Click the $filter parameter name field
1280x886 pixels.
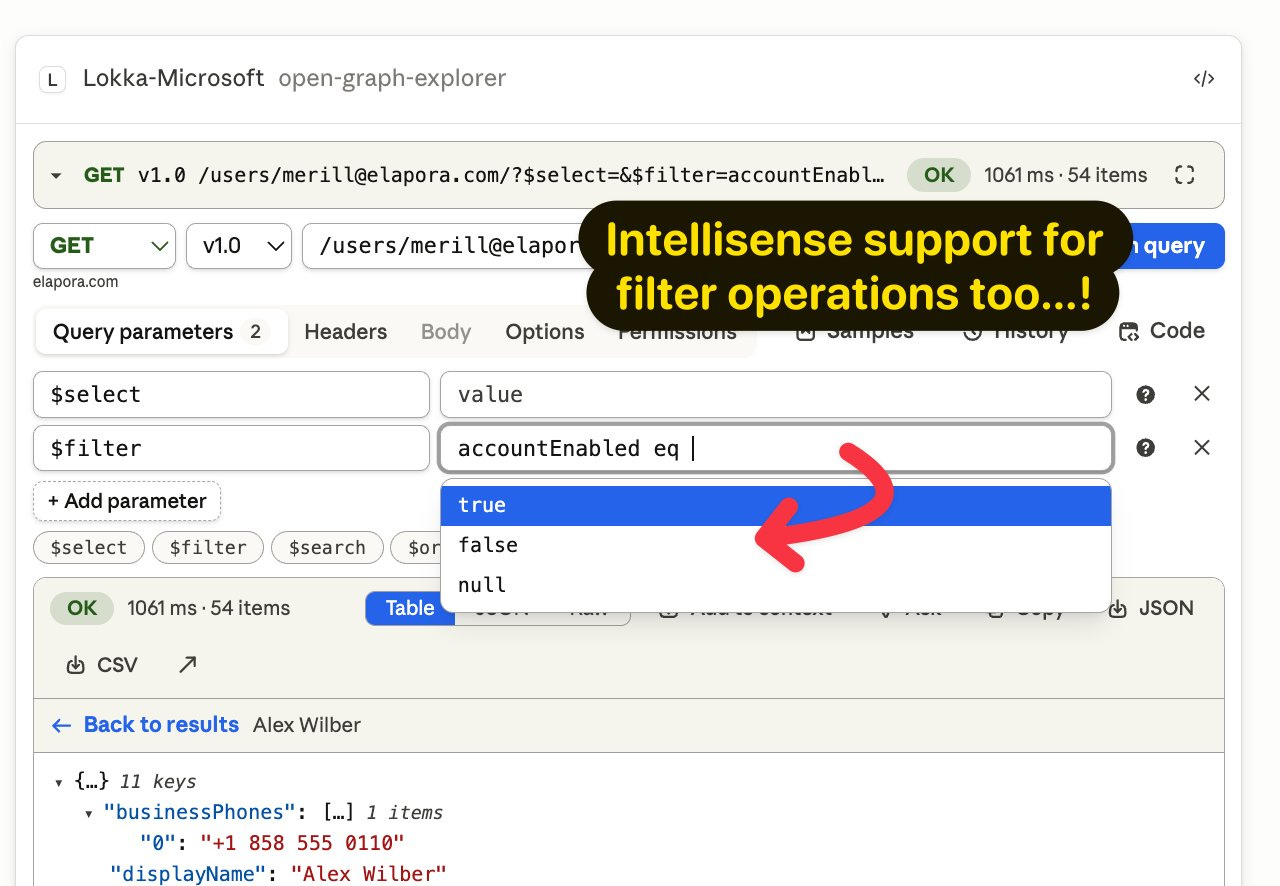click(231, 448)
